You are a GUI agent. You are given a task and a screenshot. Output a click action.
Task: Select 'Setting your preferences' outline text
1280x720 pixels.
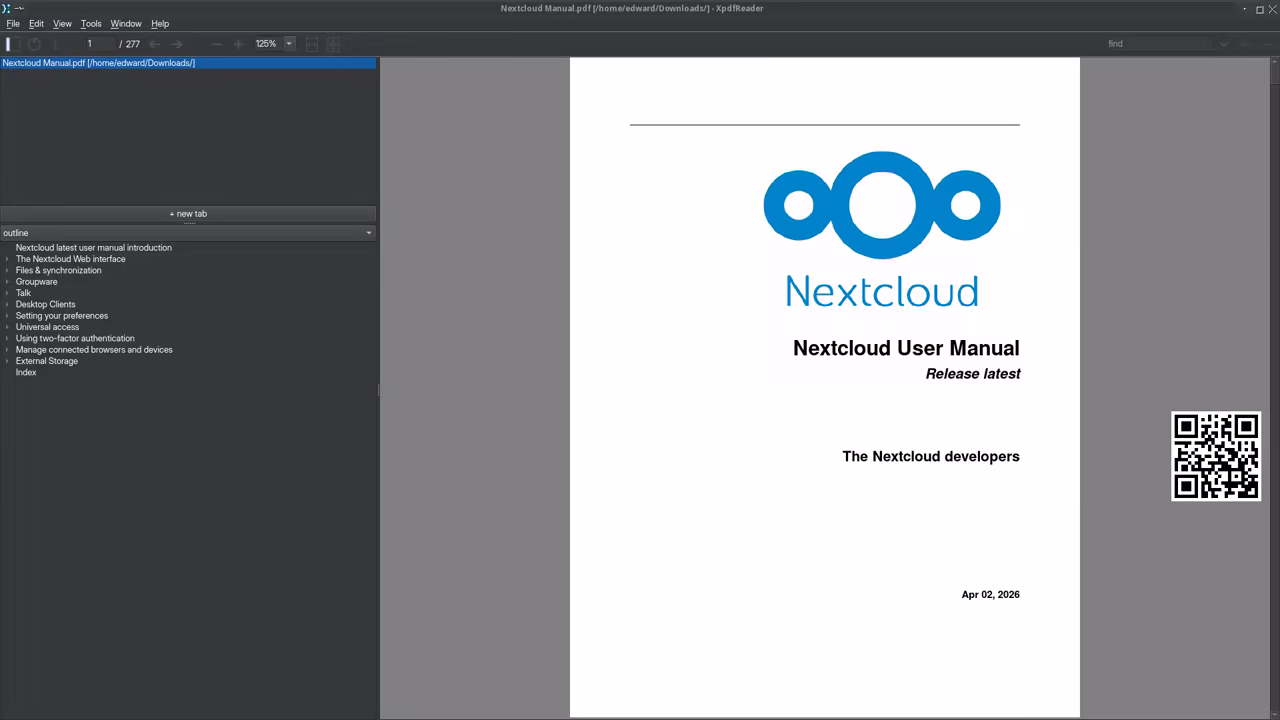[62, 316]
